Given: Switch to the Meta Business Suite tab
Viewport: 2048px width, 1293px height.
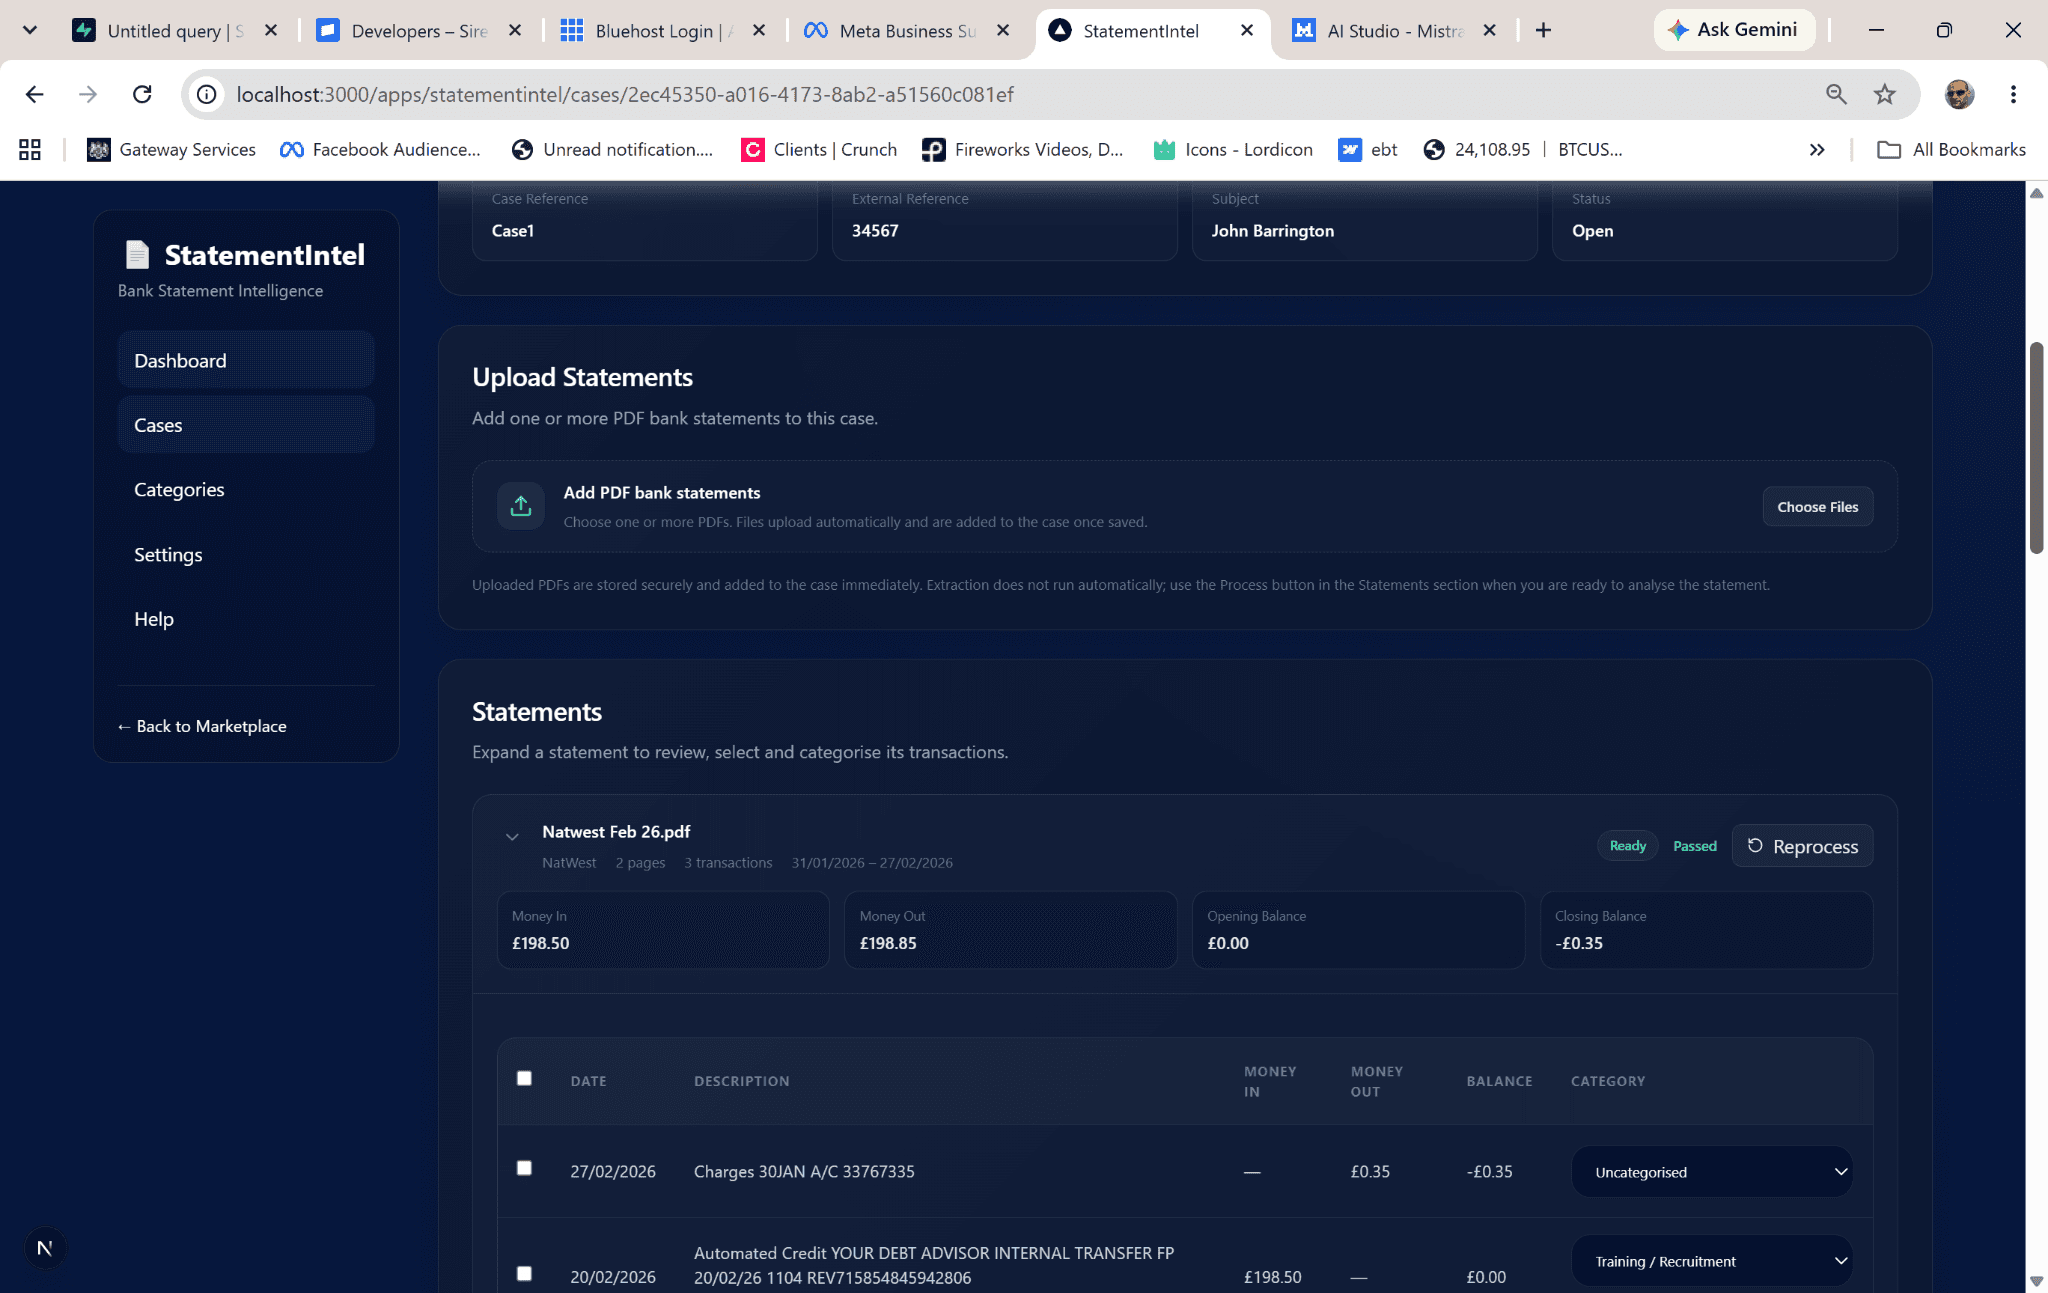Looking at the screenshot, I should pos(908,30).
